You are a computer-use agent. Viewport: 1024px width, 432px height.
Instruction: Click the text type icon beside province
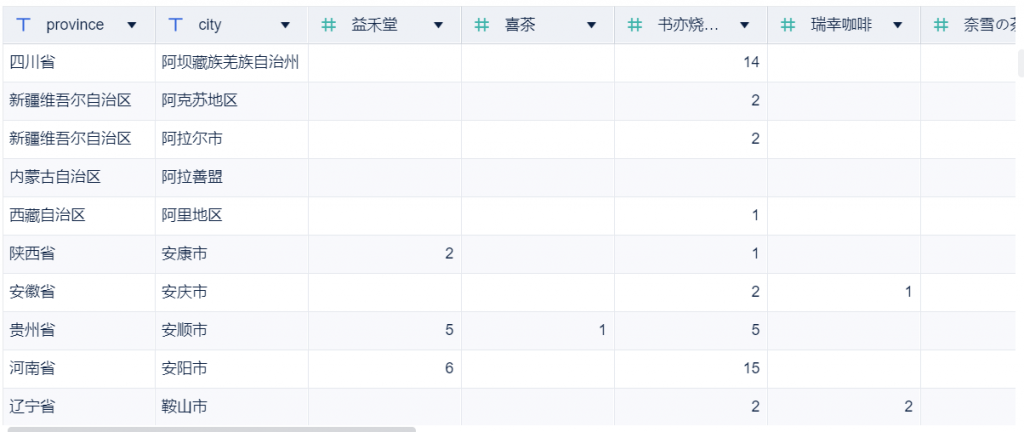[x=24, y=25]
